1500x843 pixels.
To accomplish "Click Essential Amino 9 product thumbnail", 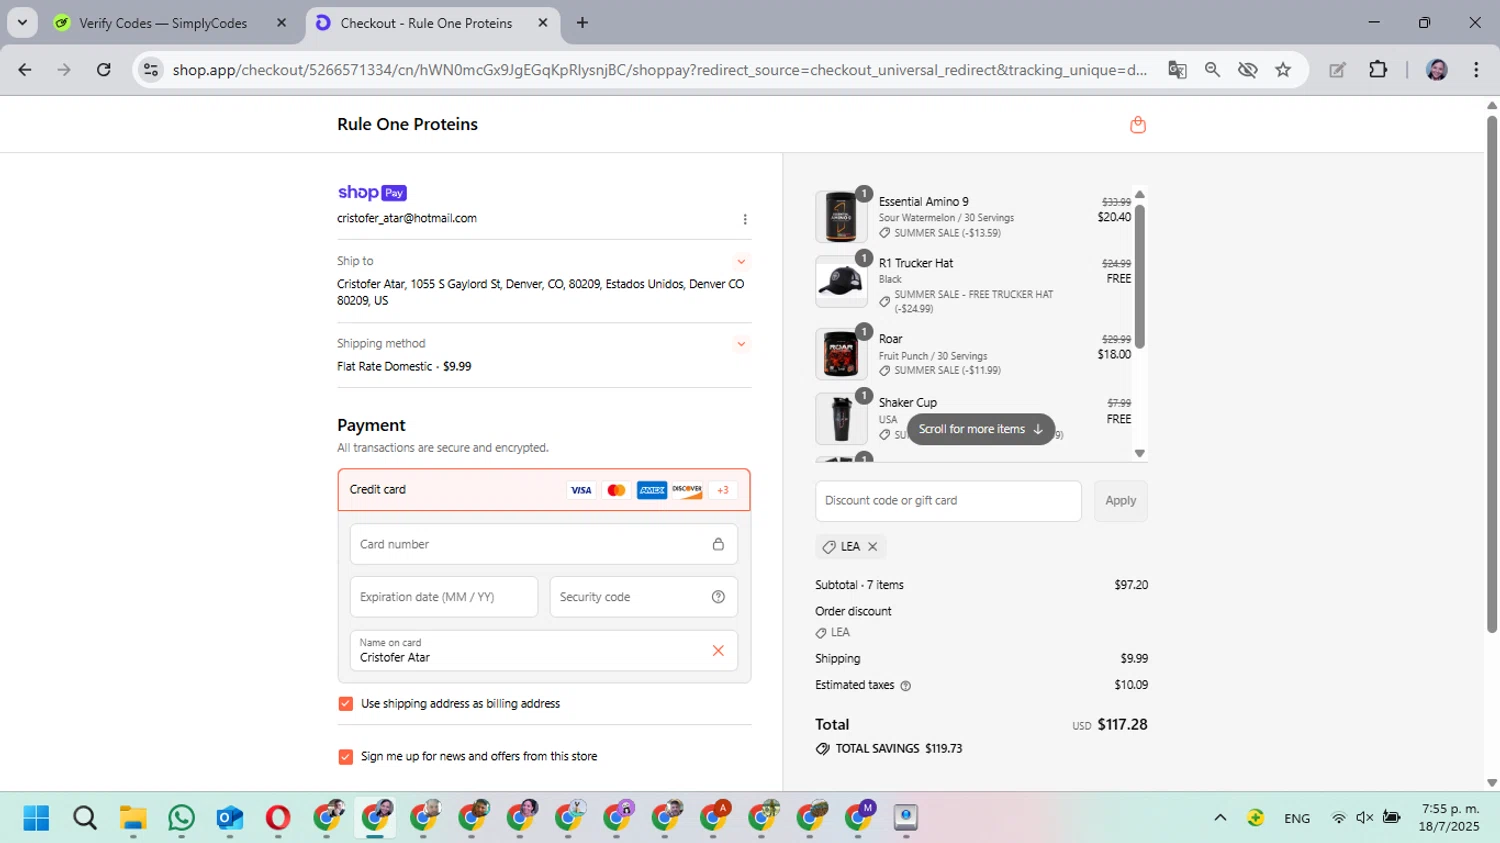I will pos(841,217).
